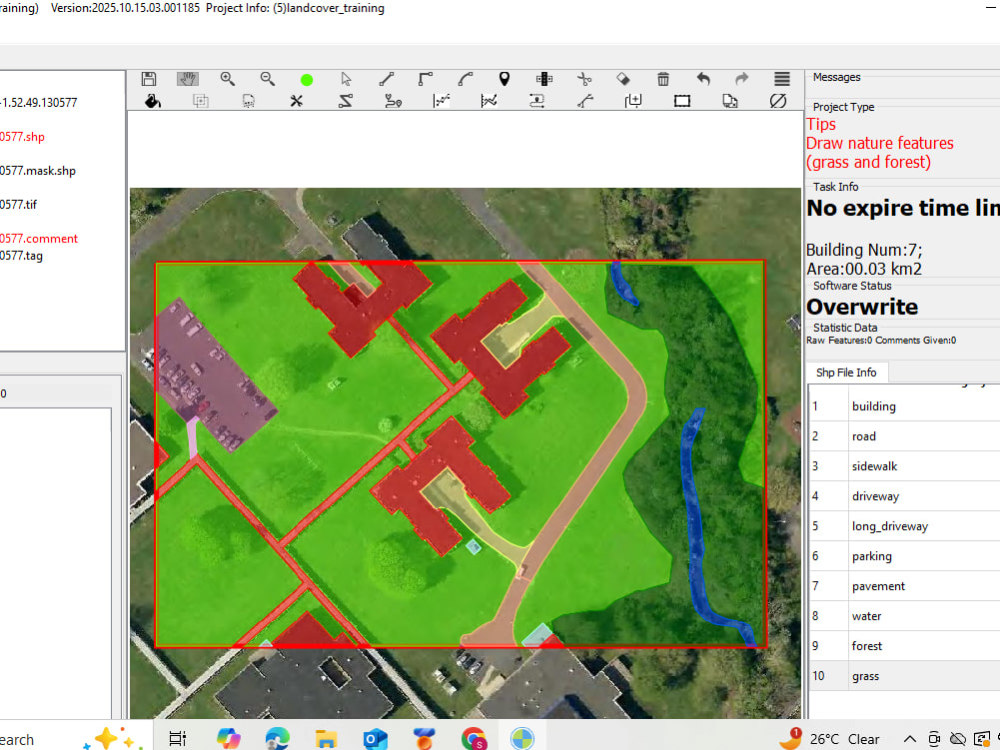Activate the map pin marker tool
The width and height of the screenshot is (1000, 750).
(x=504, y=79)
